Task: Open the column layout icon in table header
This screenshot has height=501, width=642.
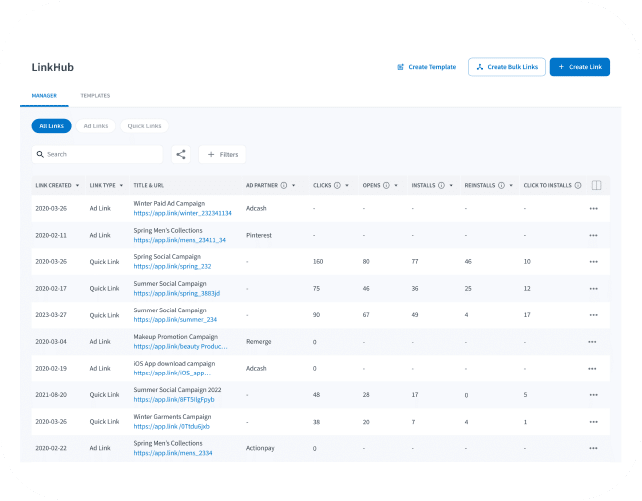Action: coord(596,185)
